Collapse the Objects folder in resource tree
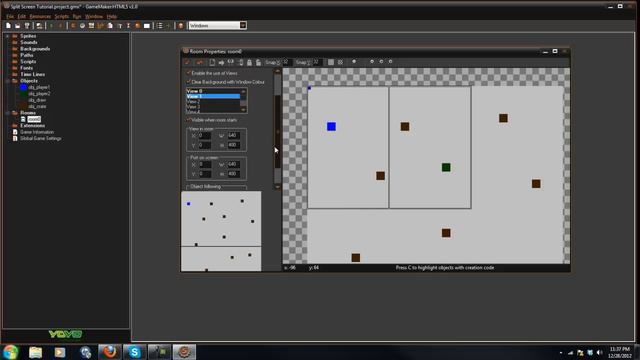Image resolution: width=640 pixels, height=360 pixels. point(7,81)
